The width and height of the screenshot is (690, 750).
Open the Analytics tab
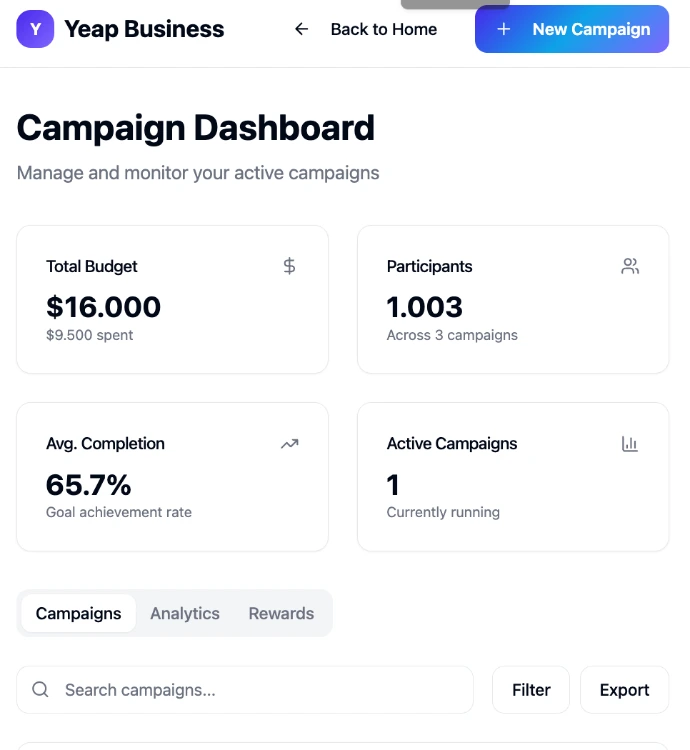tap(185, 613)
